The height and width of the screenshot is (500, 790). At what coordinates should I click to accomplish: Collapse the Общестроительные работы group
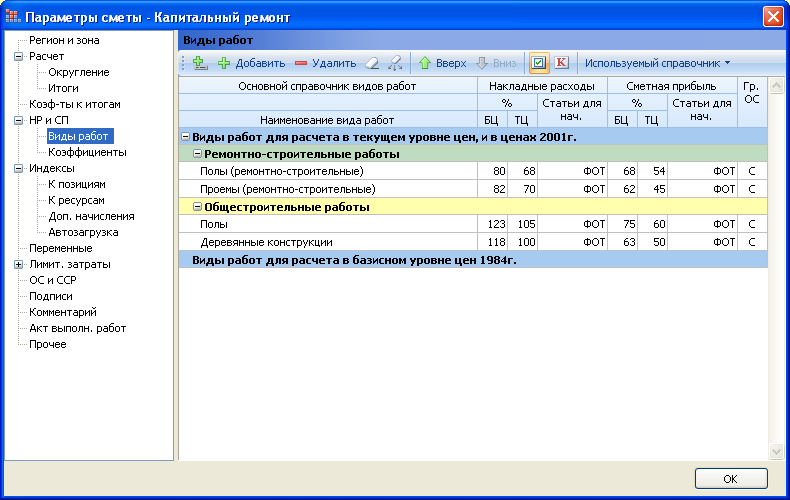coord(198,207)
